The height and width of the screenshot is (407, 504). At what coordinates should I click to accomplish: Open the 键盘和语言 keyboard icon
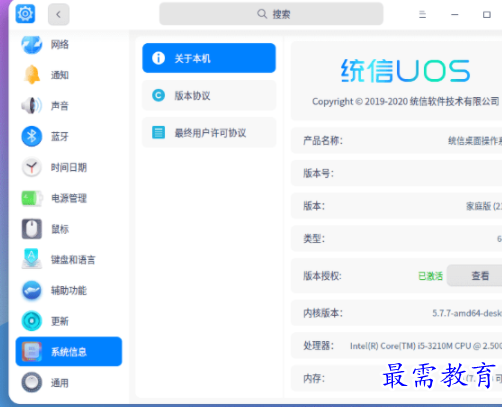32,259
